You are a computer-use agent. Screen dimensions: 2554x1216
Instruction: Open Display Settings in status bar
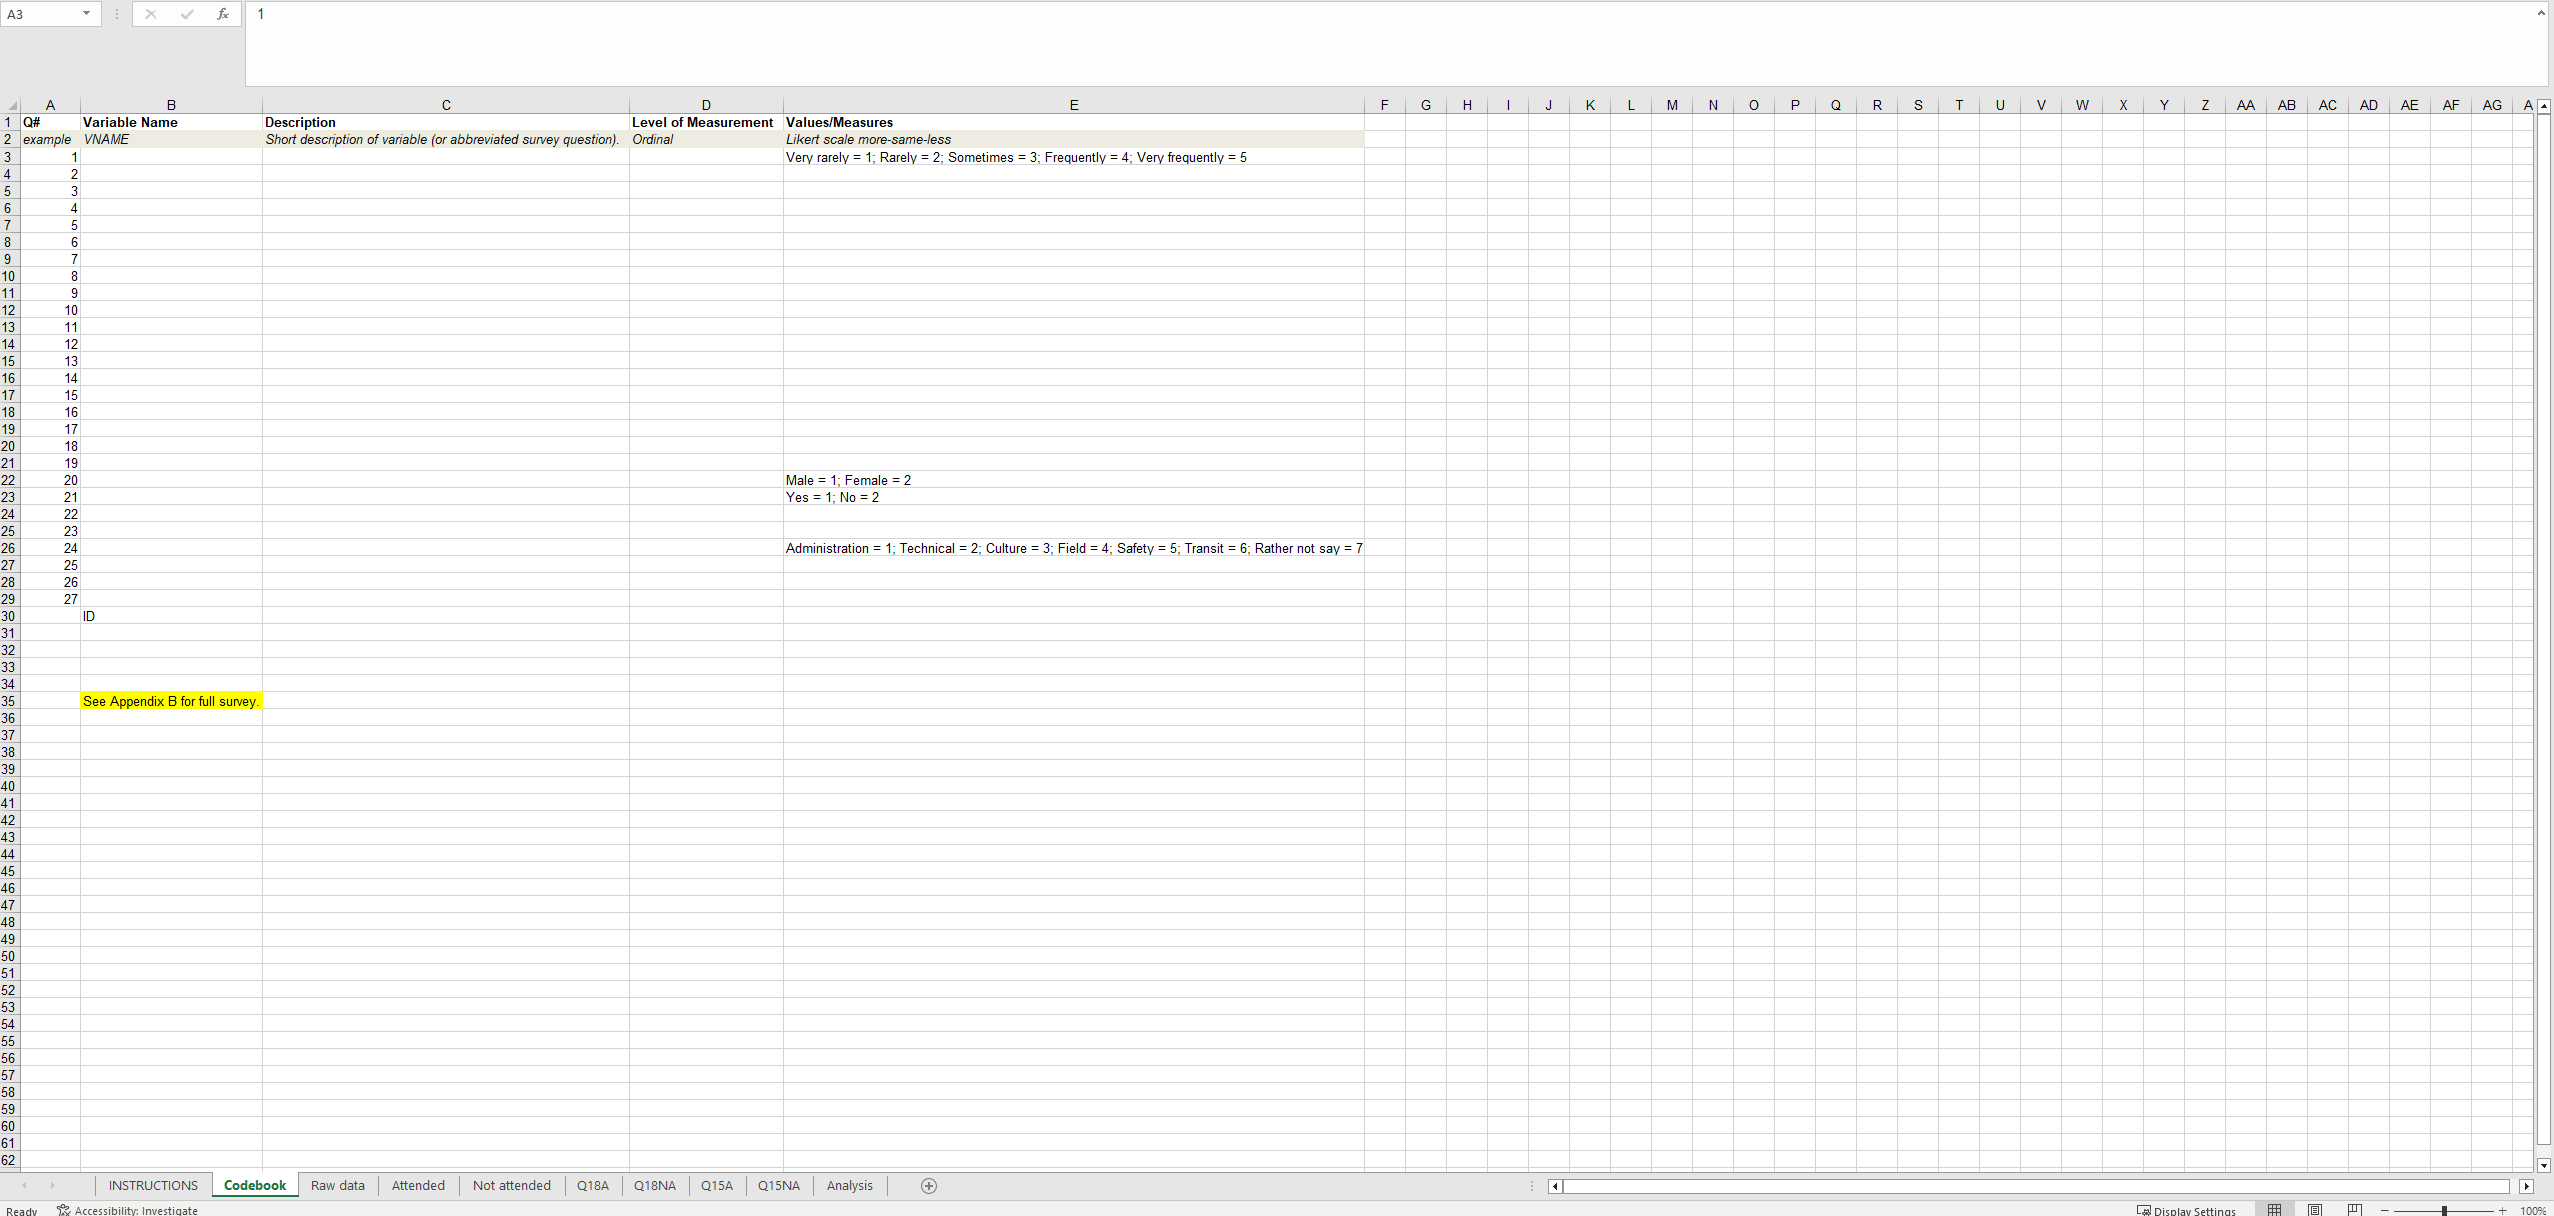point(2186,1210)
